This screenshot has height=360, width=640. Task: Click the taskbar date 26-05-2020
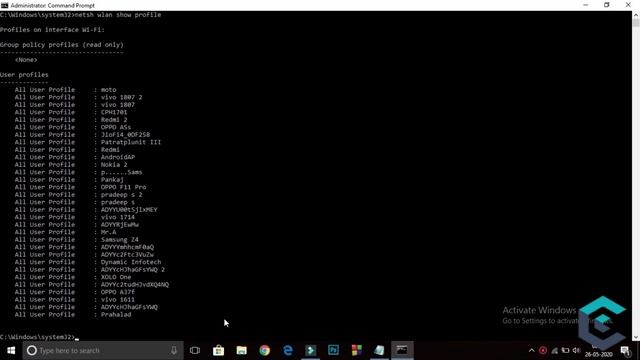click(598, 354)
